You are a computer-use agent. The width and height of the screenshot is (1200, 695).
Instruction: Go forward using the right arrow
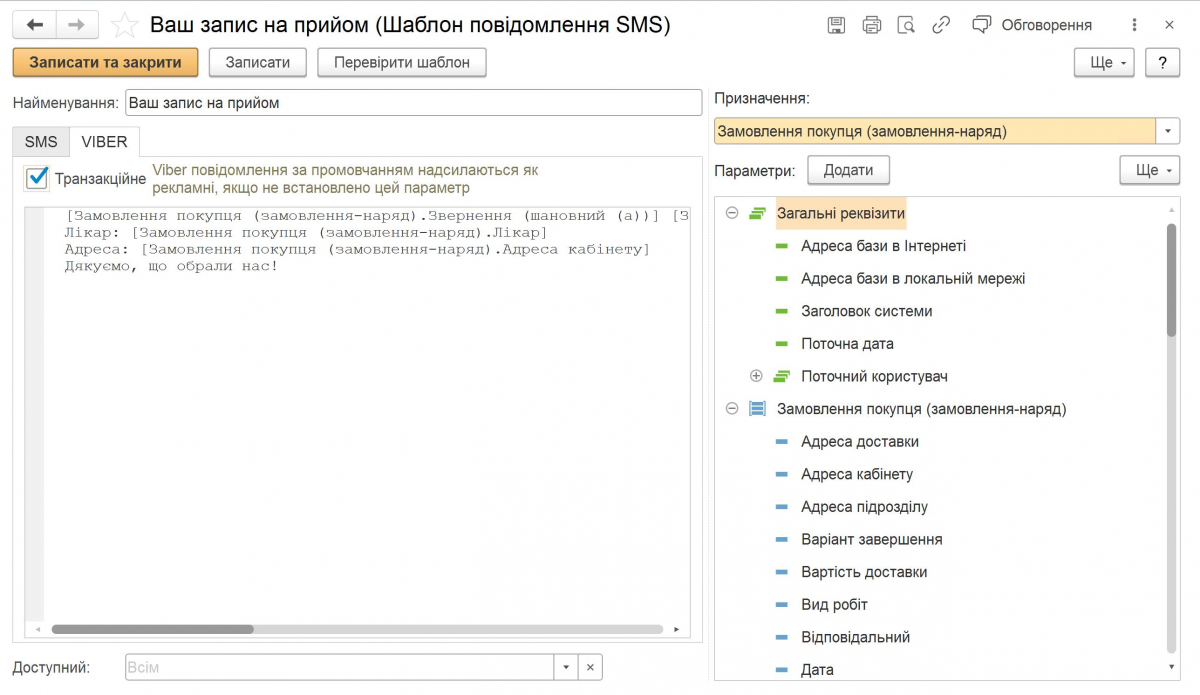click(x=77, y=25)
